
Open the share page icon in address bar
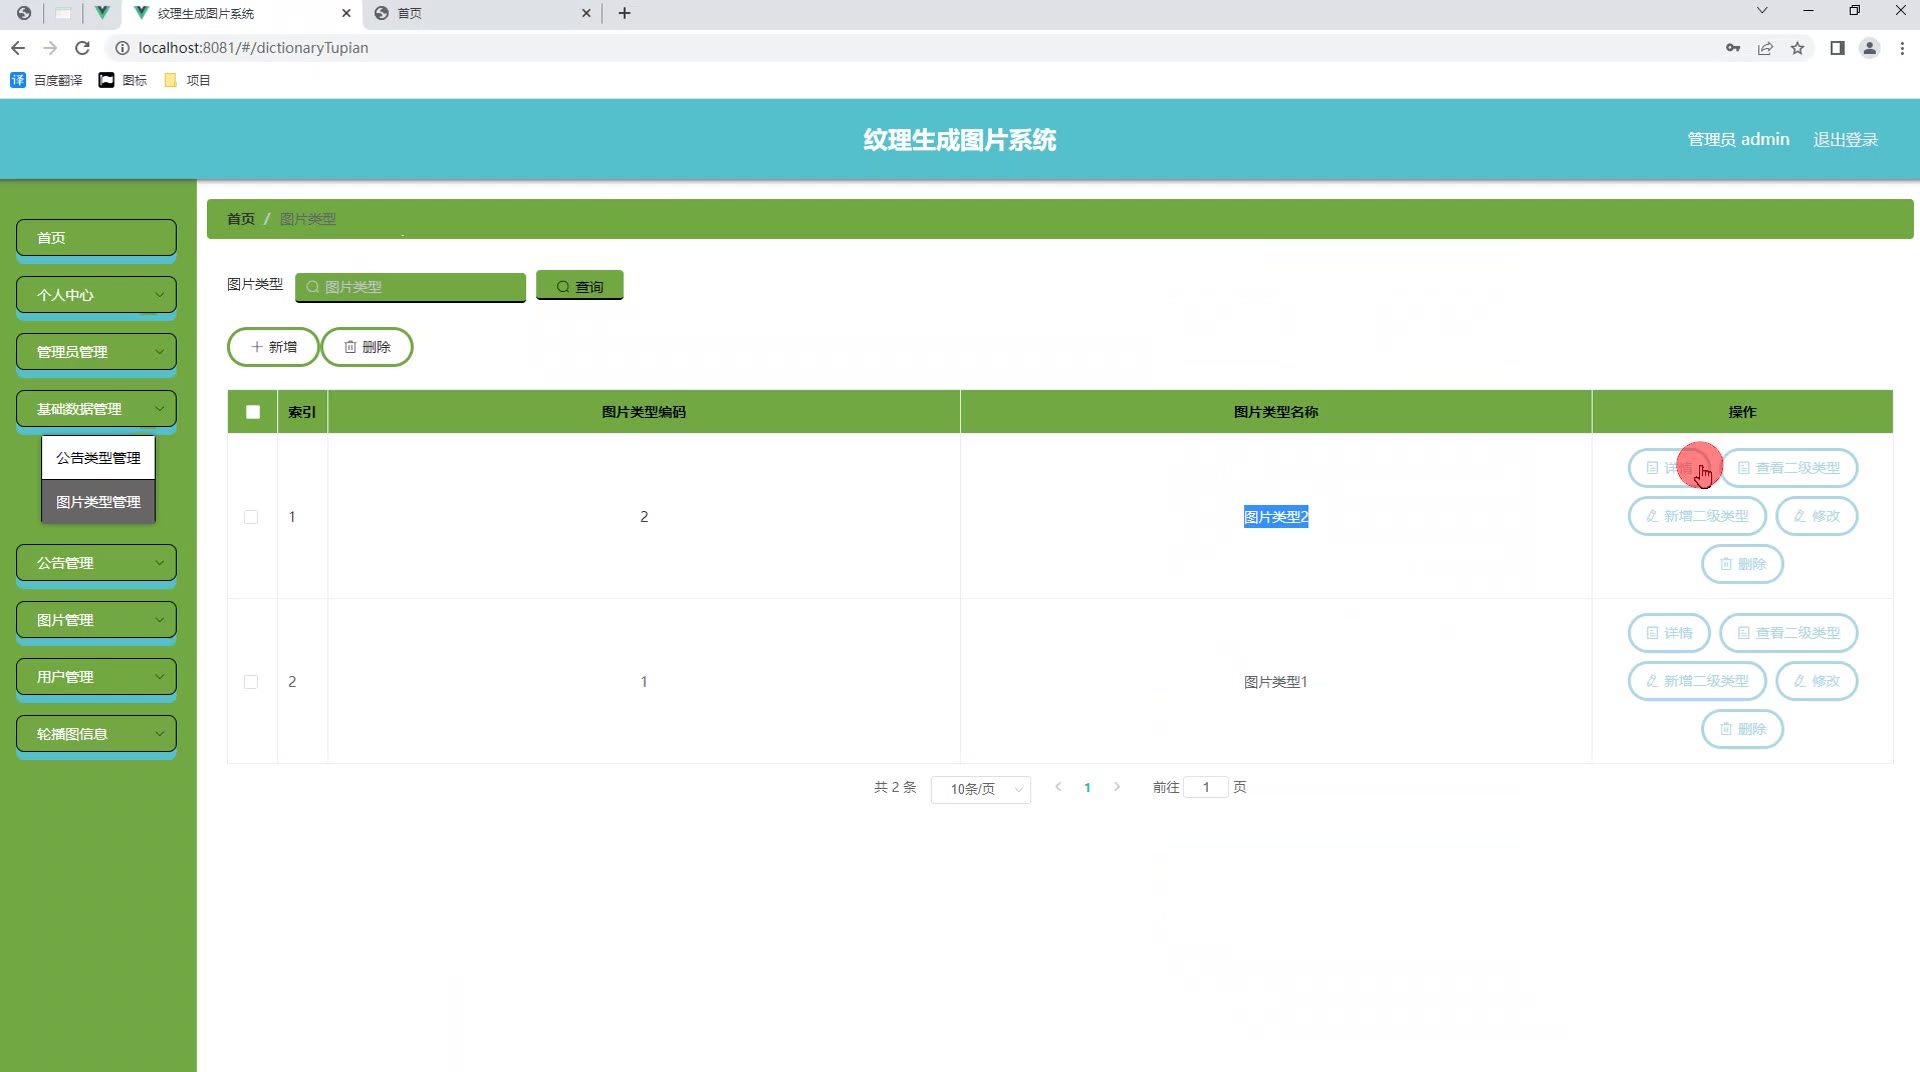click(x=1765, y=48)
